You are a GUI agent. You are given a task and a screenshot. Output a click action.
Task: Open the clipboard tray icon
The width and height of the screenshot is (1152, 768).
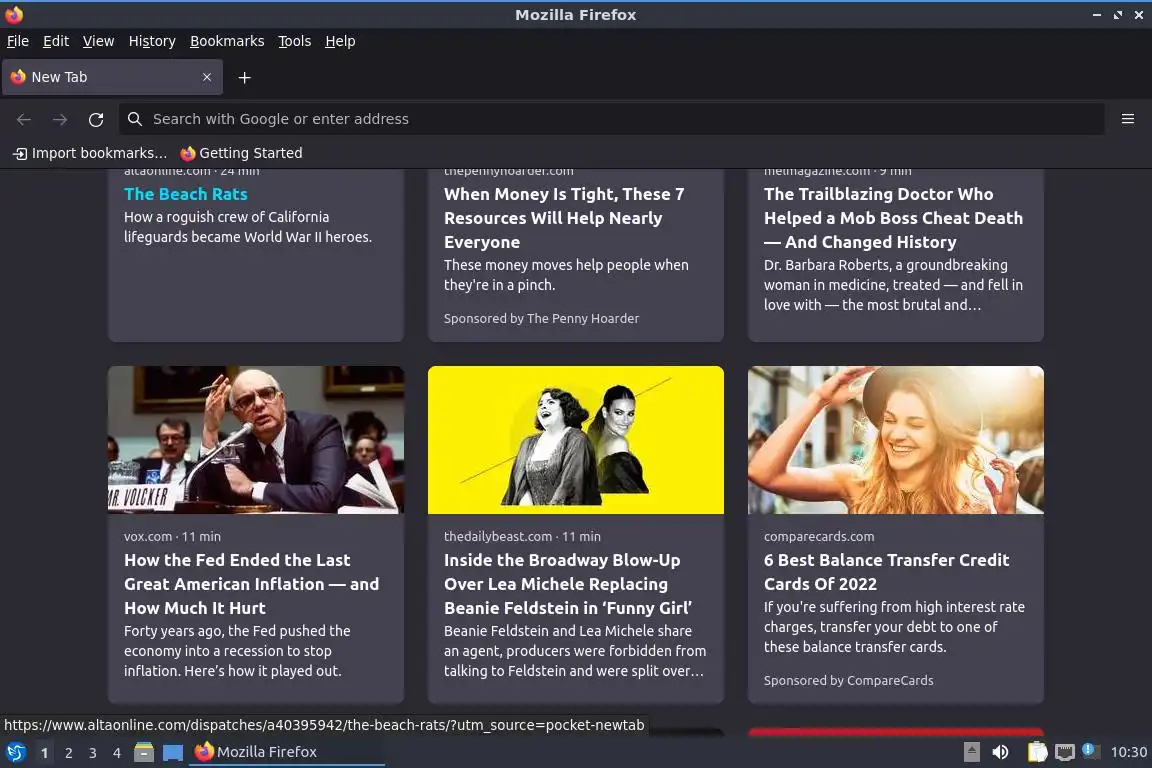coord(1037,752)
